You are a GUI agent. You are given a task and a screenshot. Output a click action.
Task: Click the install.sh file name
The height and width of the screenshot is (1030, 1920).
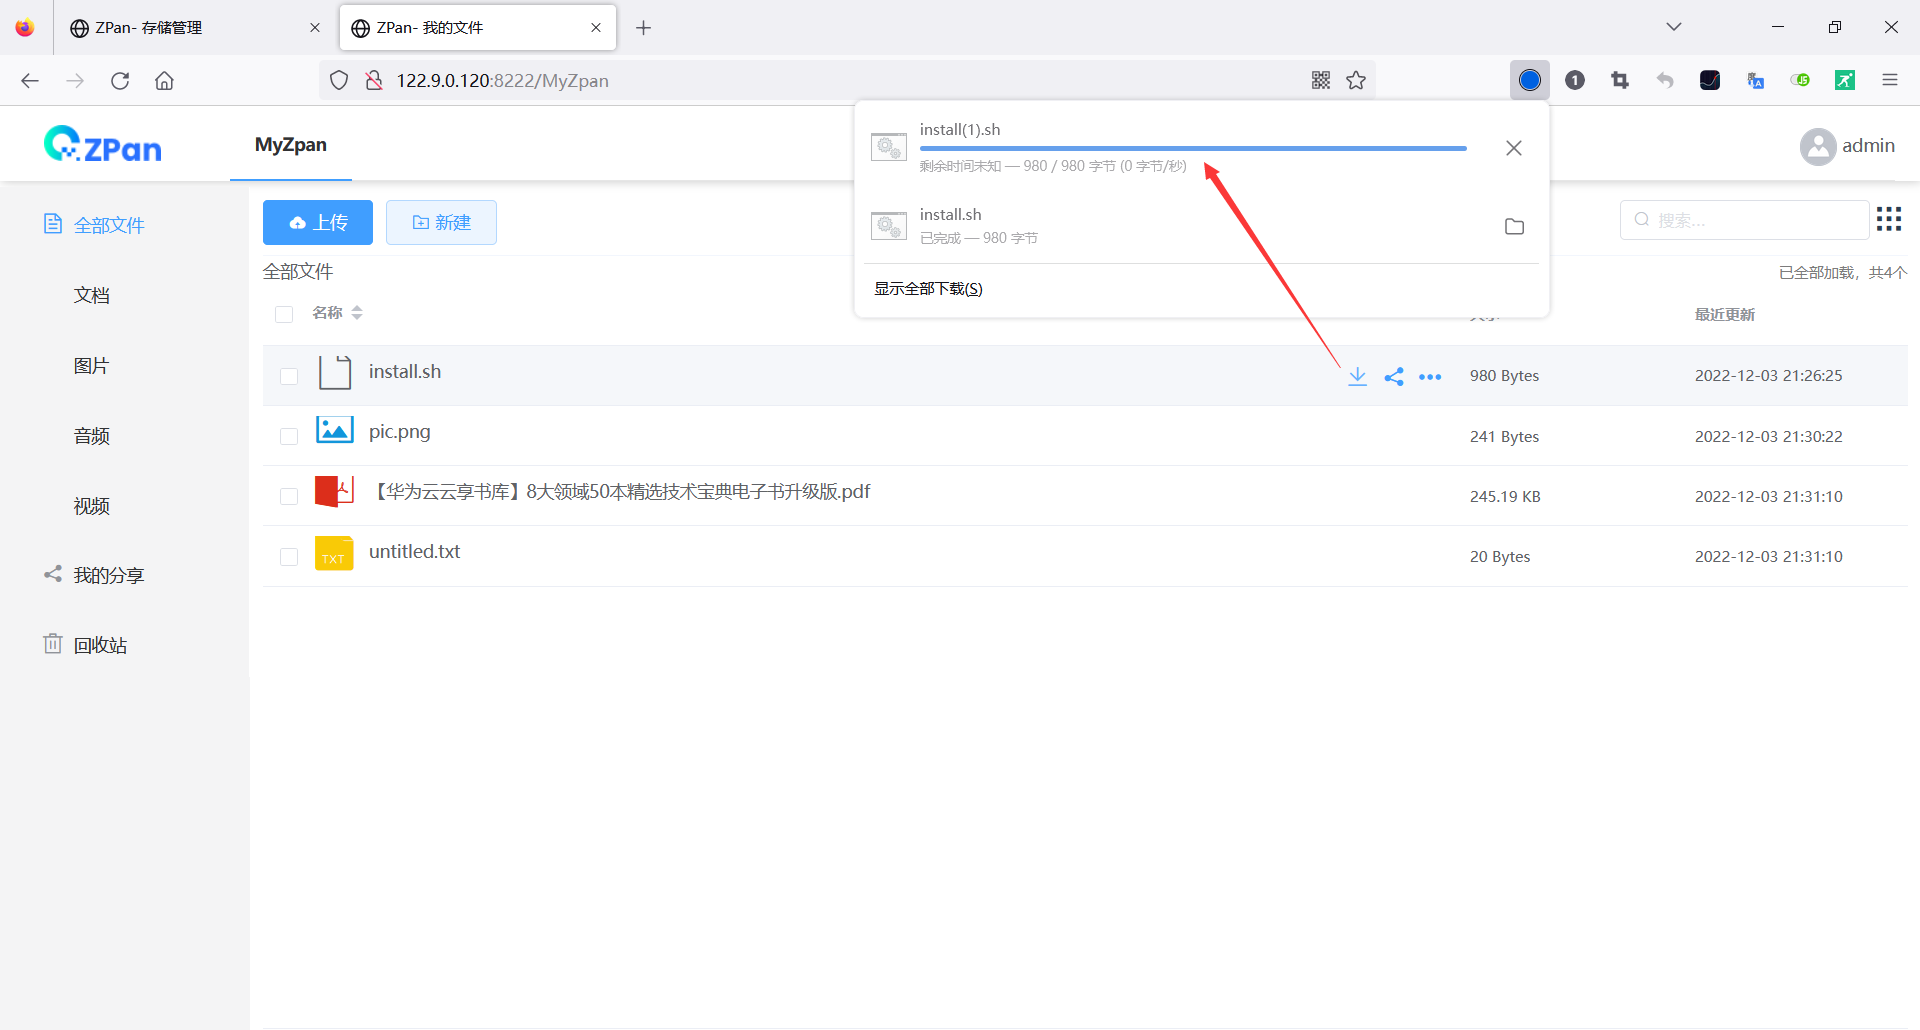[405, 372]
